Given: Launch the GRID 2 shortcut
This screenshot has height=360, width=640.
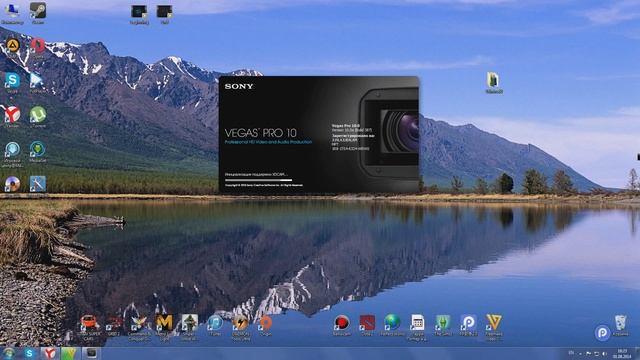Looking at the screenshot, I should (x=114, y=325).
